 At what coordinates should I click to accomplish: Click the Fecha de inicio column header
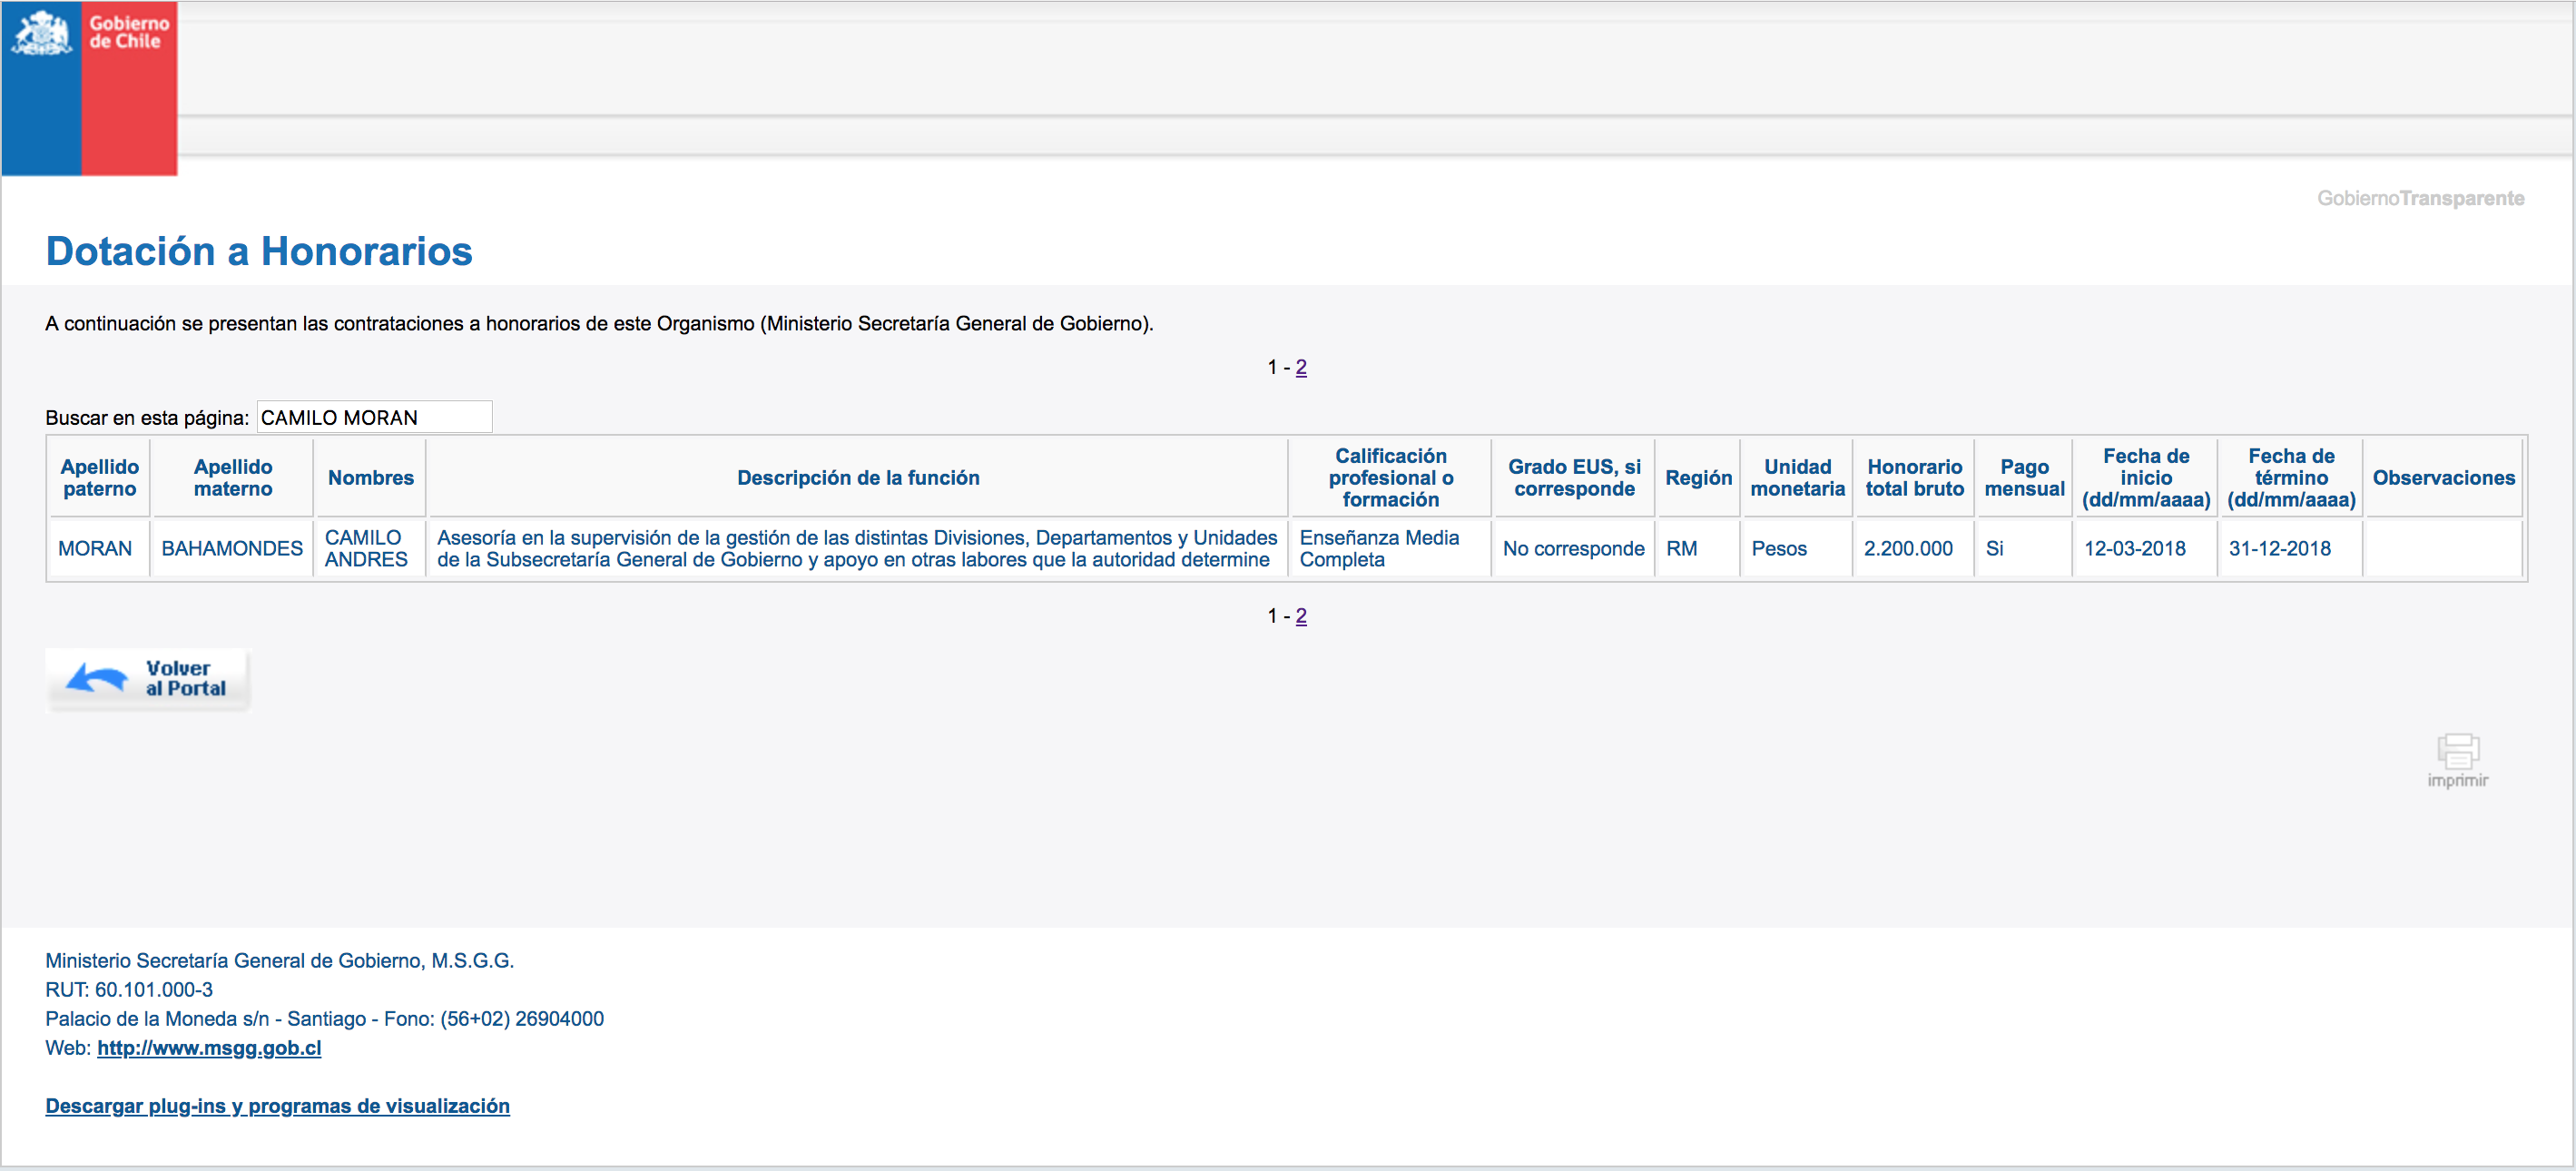(2145, 478)
